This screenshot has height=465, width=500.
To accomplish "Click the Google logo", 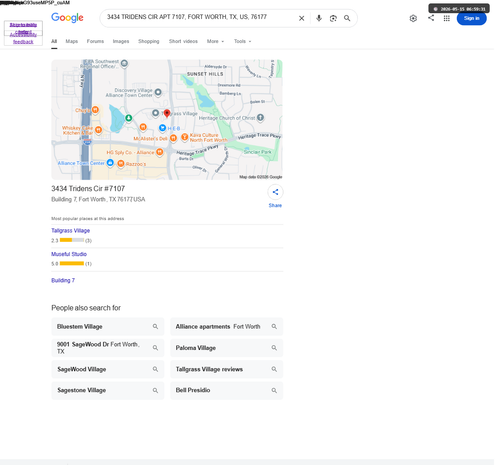I will coord(67,17).
